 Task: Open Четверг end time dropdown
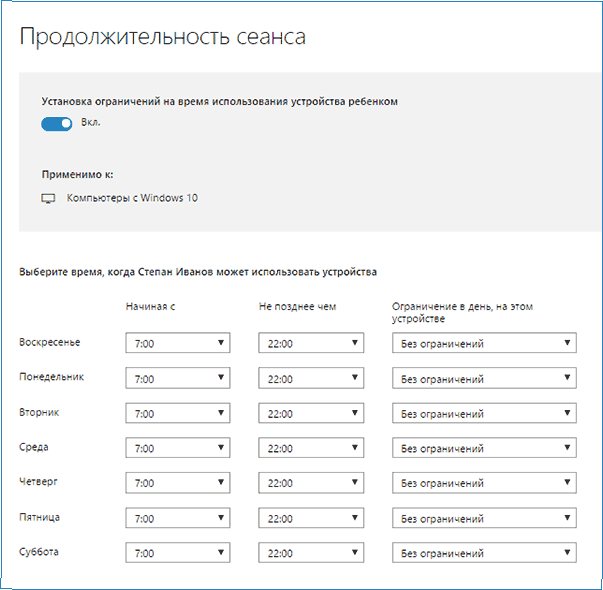[x=311, y=483]
